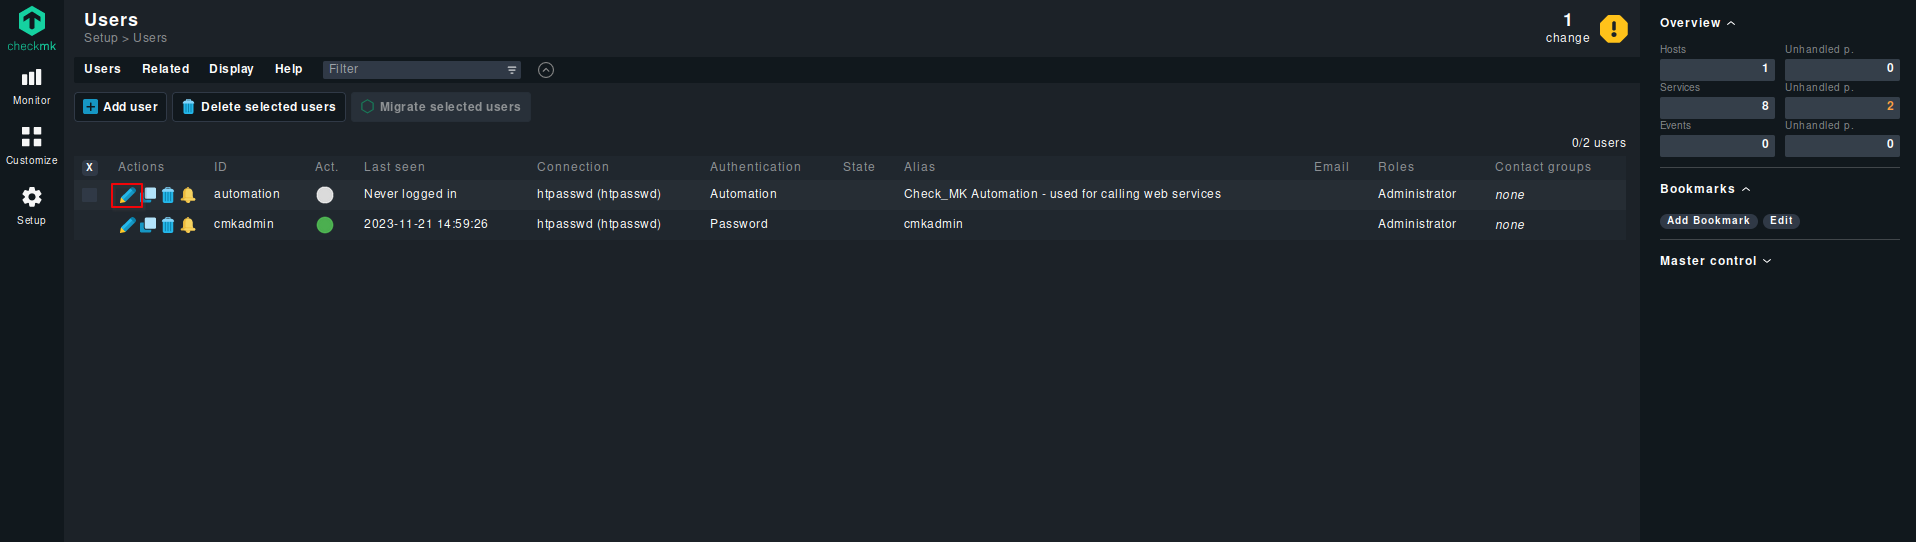This screenshot has height=542, width=1916.
Task: Delete the automation user with trash icon
Action: (x=168, y=195)
